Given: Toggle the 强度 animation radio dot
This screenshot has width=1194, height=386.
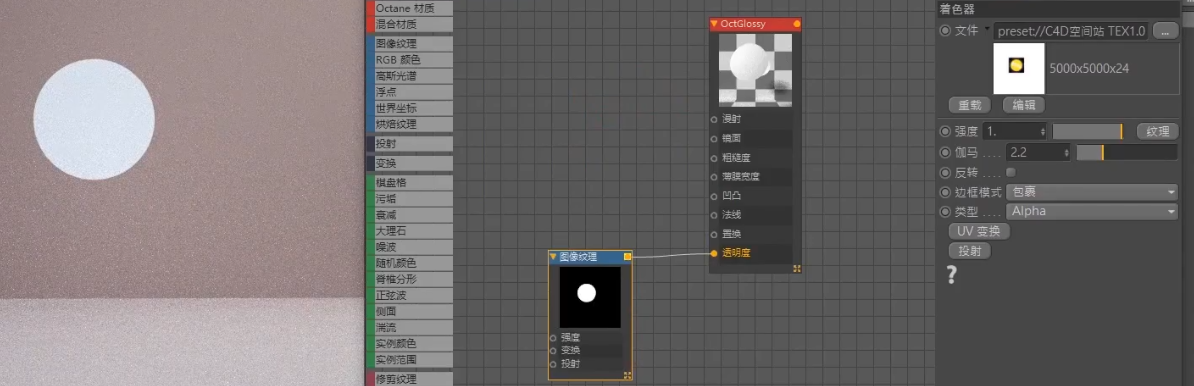Looking at the screenshot, I should point(946,131).
